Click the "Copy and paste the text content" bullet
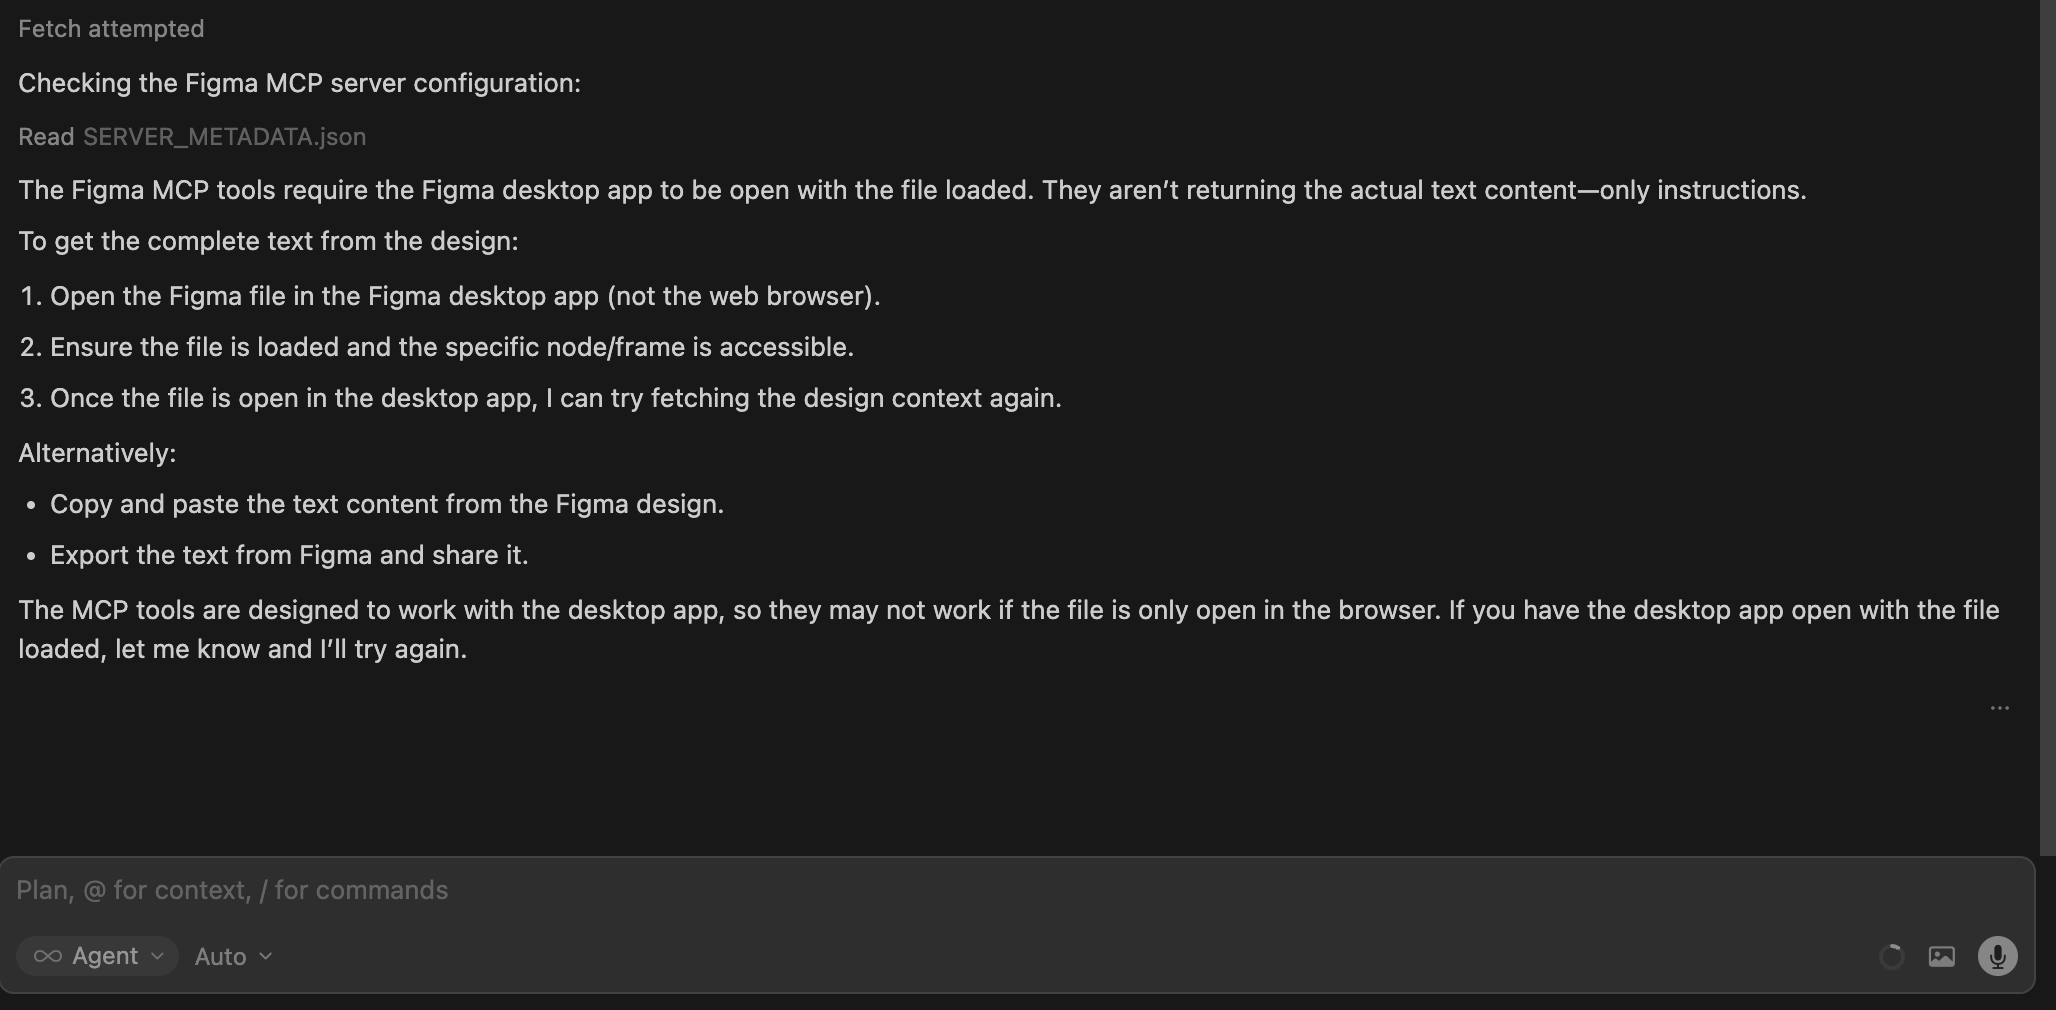 (x=386, y=504)
